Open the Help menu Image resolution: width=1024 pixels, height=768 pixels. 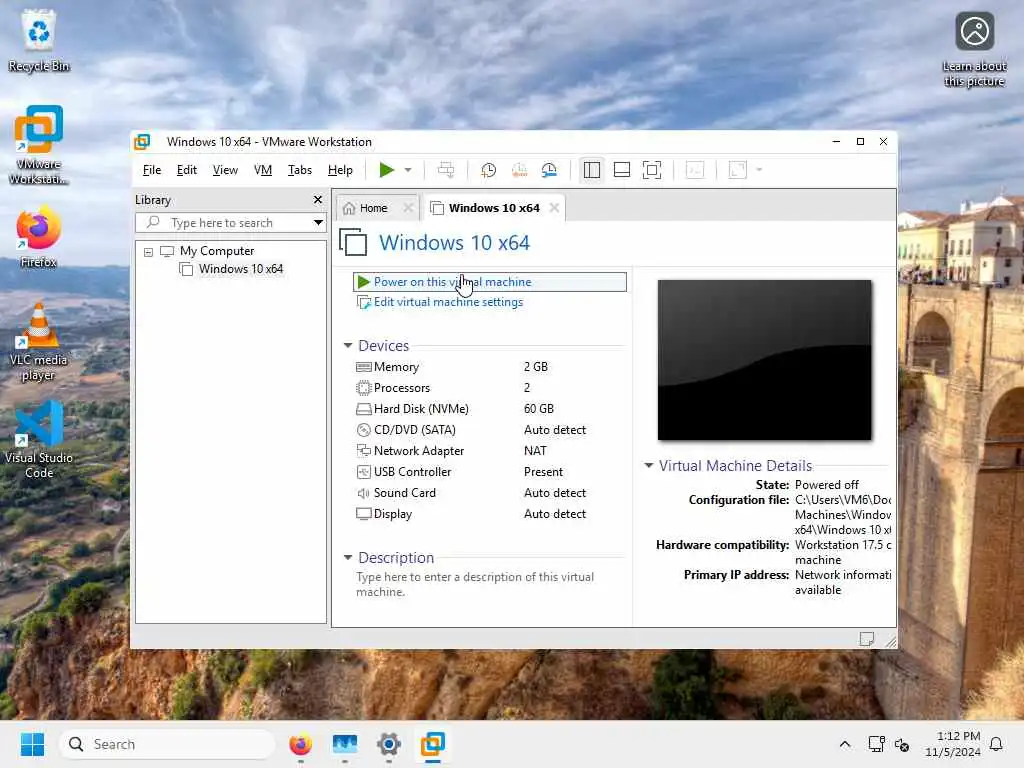coord(340,170)
